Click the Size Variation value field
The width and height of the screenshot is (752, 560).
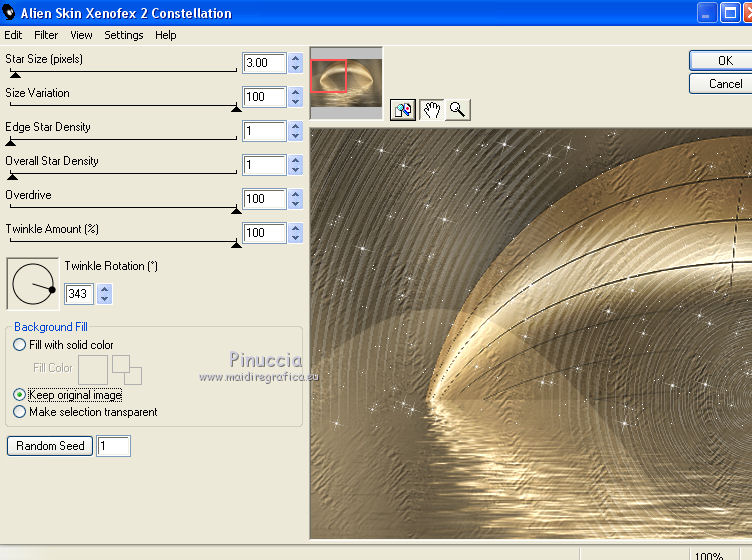click(x=265, y=97)
